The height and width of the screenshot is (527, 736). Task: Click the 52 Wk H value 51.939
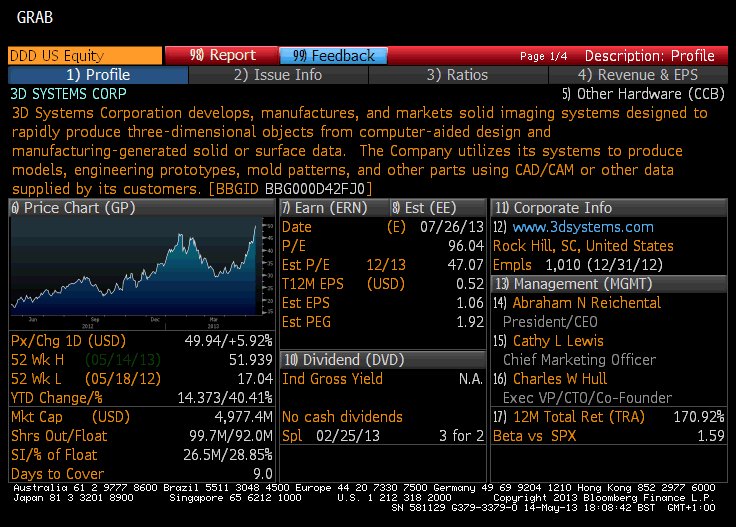pyautogui.click(x=251, y=360)
